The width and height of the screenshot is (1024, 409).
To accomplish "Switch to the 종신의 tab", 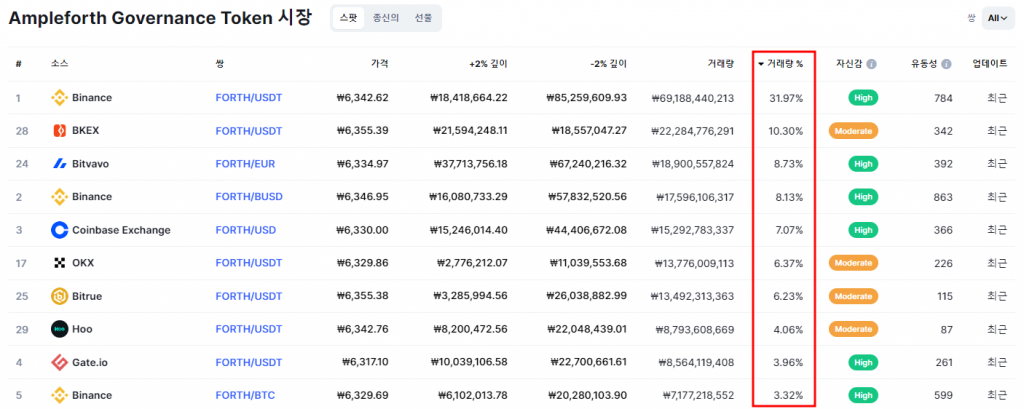I will 385,18.
